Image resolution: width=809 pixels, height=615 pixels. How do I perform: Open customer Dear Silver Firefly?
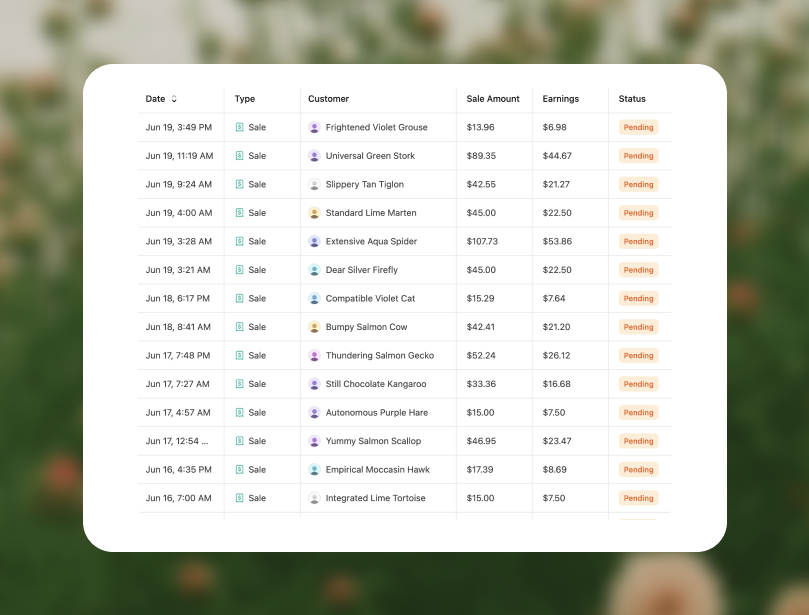[x=362, y=270]
